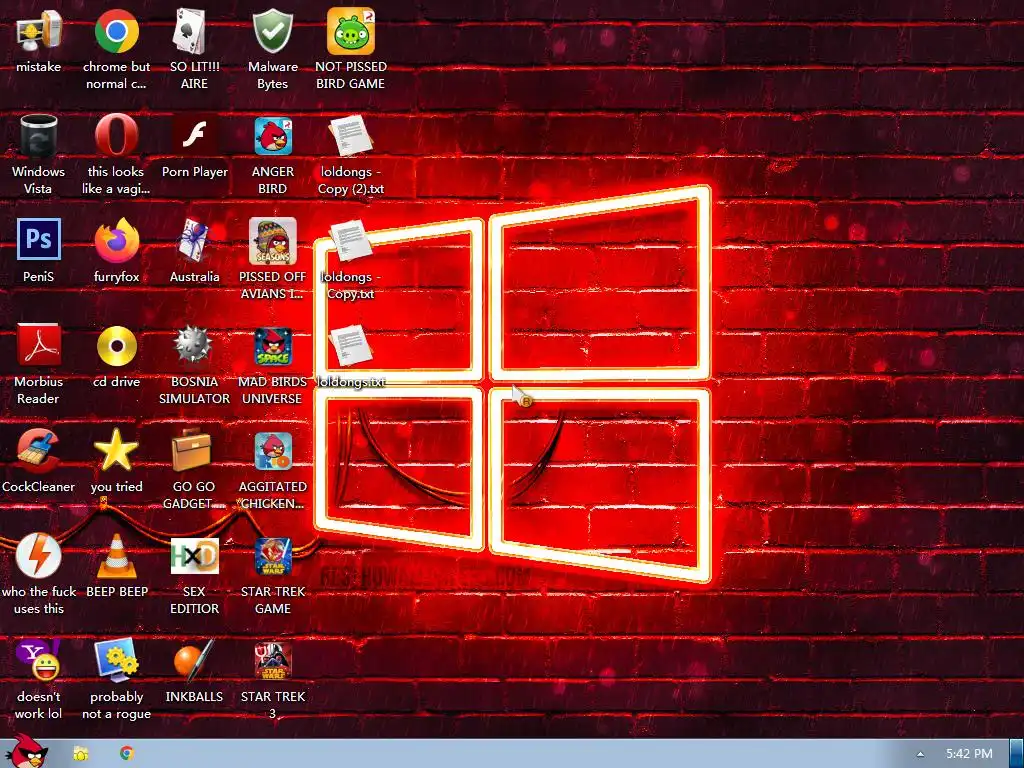This screenshot has width=1024, height=768.
Task: Open the 'probably not a rogue' gears icon
Action: [116, 660]
